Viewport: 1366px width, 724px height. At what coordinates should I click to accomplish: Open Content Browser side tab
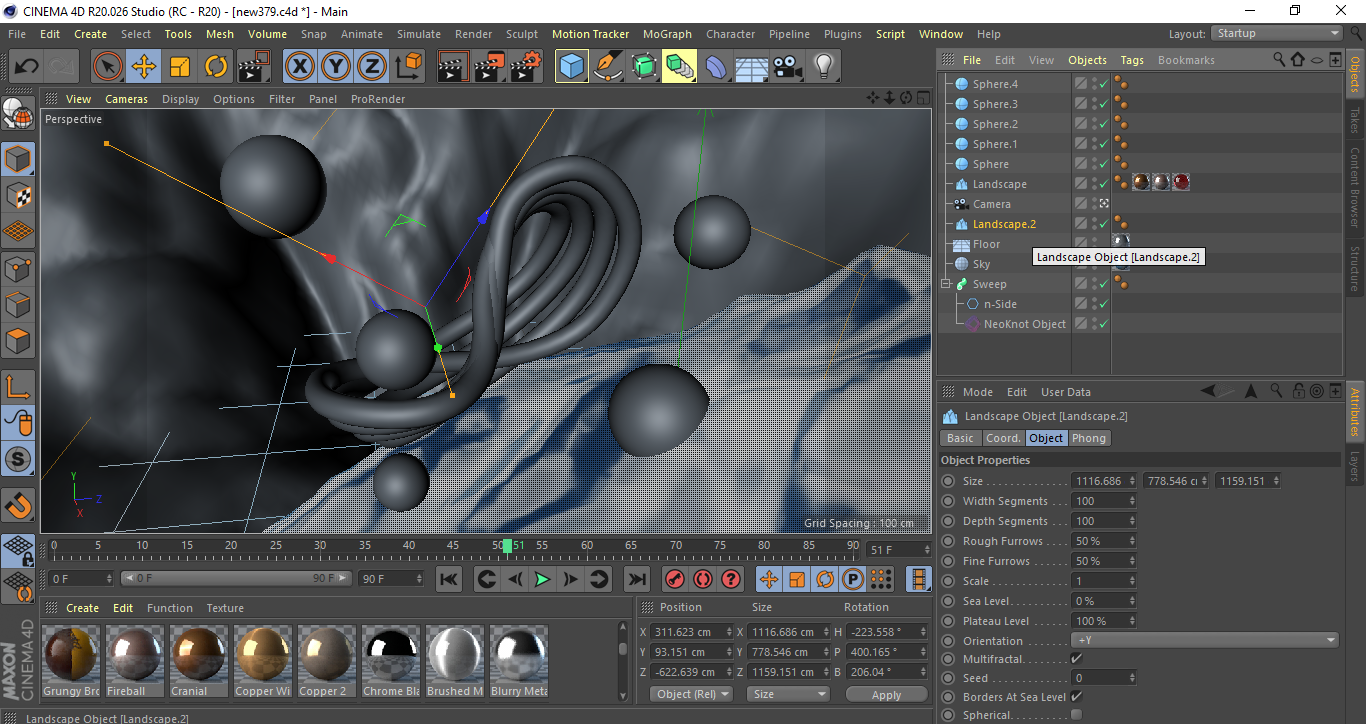point(1355,187)
